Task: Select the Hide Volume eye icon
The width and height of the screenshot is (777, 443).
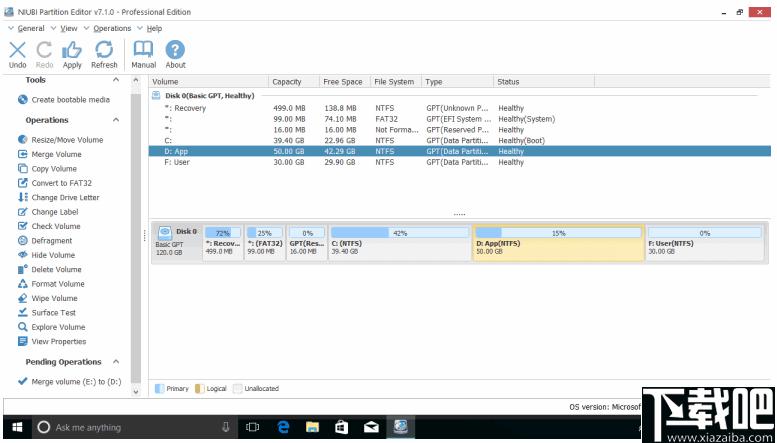Action: click(x=22, y=255)
